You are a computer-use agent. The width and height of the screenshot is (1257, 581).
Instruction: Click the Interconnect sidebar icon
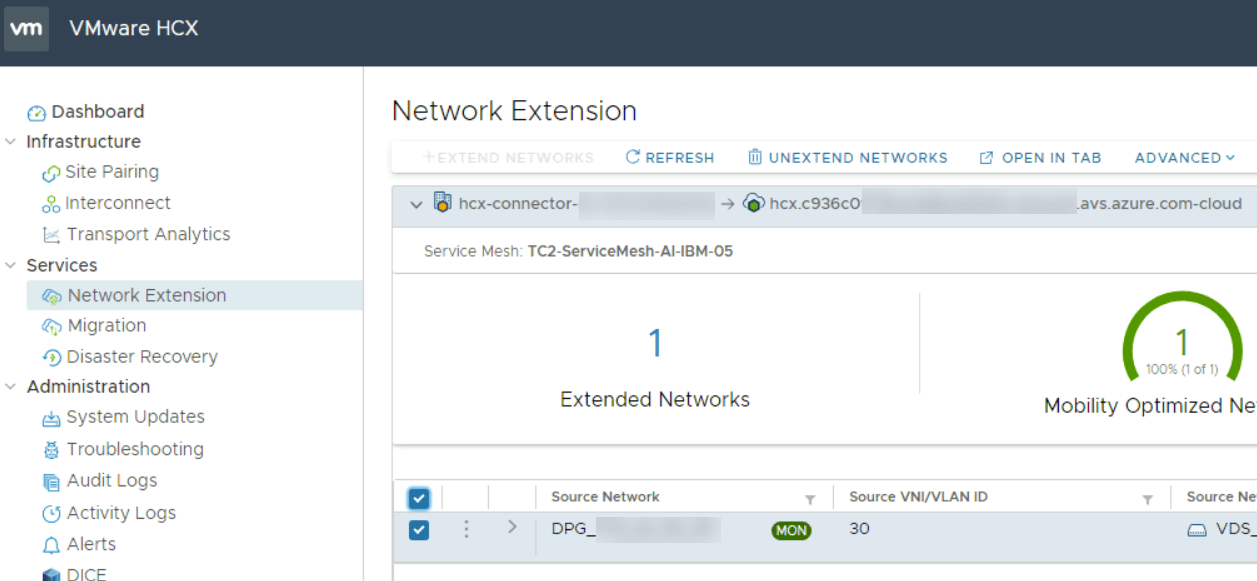click(x=51, y=204)
